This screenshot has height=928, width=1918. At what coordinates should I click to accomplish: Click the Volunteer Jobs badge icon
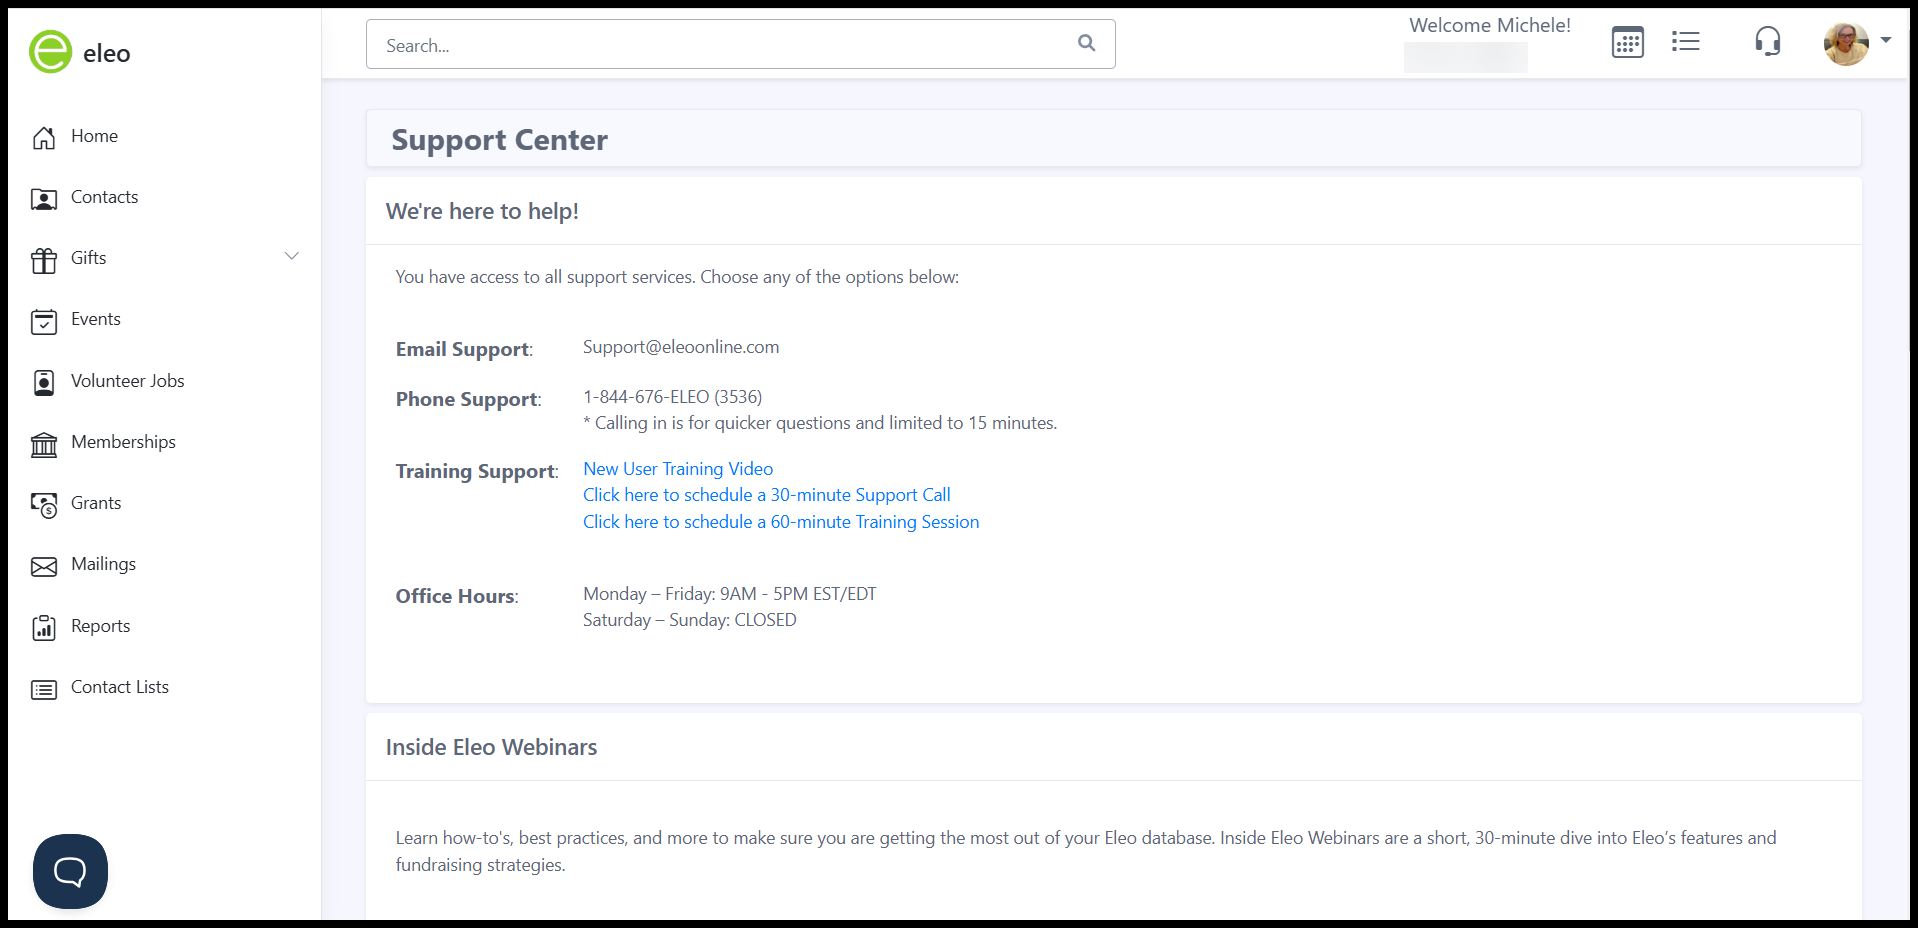[44, 383]
